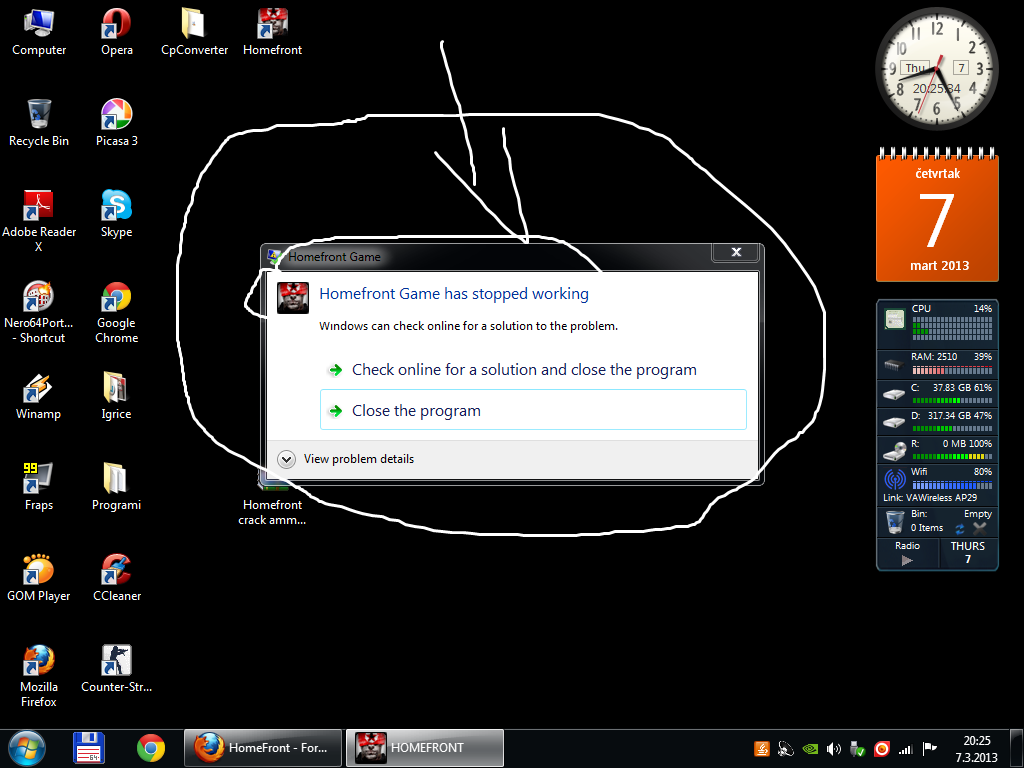Open the Counter-Strike desktop shortcut
Screen dimensions: 1024x768
(116, 669)
